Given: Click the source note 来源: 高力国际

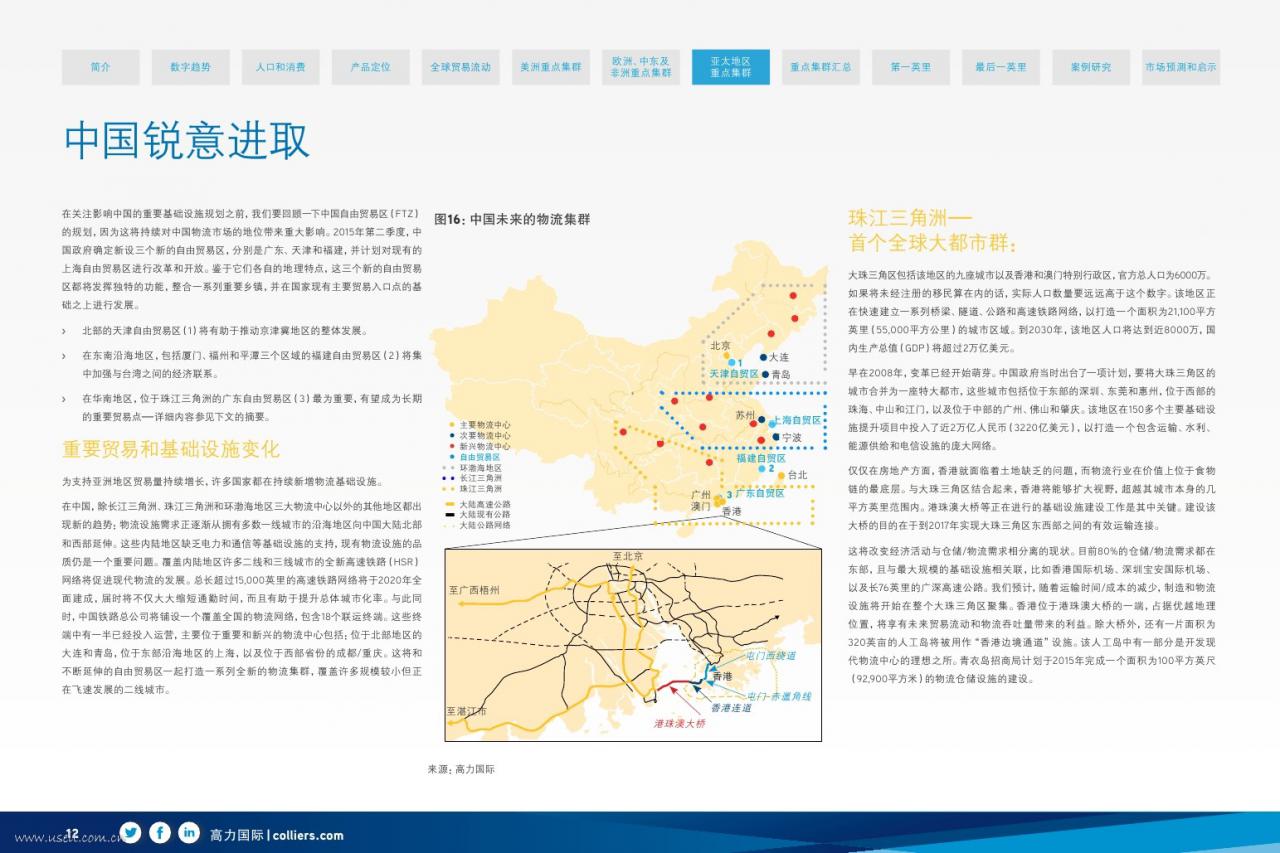Looking at the screenshot, I should tap(461, 769).
